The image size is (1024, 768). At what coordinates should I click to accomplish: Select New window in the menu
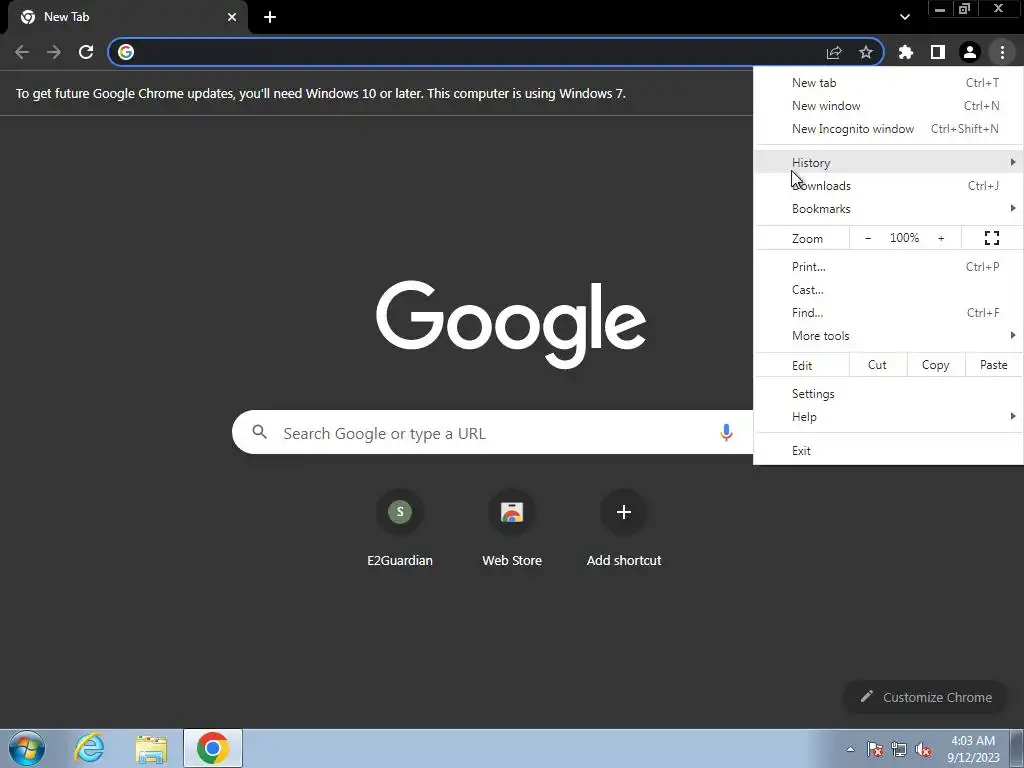coord(888,106)
